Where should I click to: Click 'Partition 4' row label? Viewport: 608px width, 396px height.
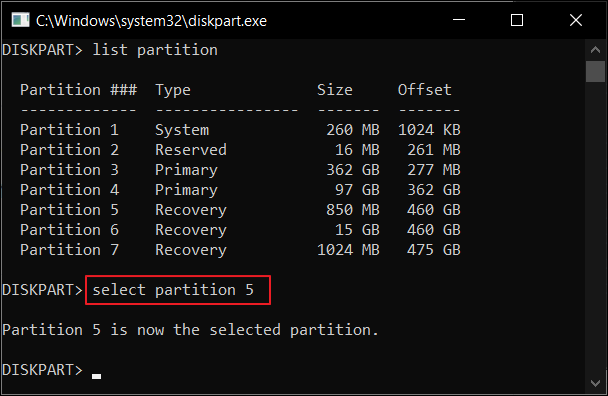coord(69,190)
